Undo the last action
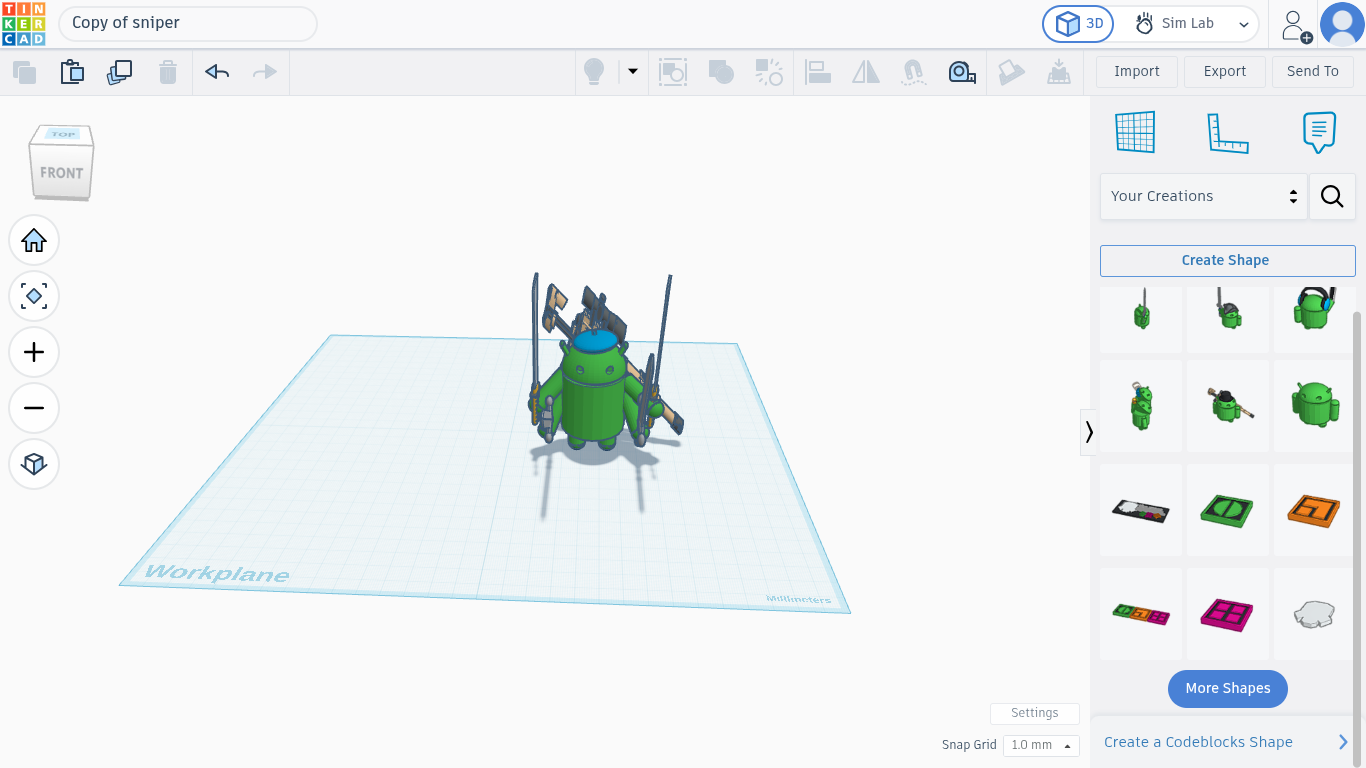 pyautogui.click(x=217, y=72)
